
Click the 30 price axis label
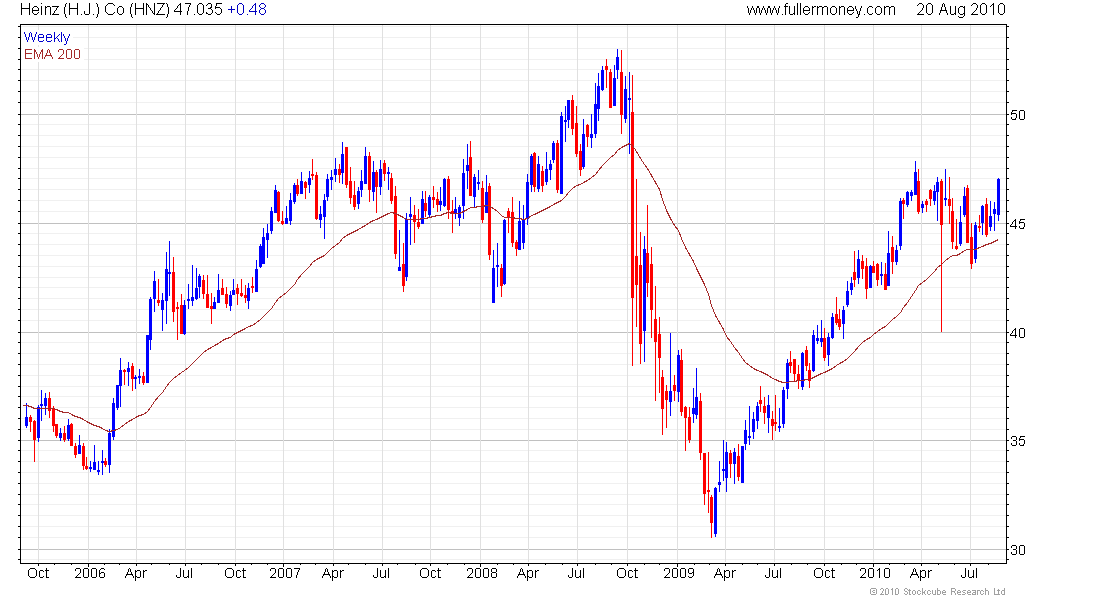coord(1017,550)
